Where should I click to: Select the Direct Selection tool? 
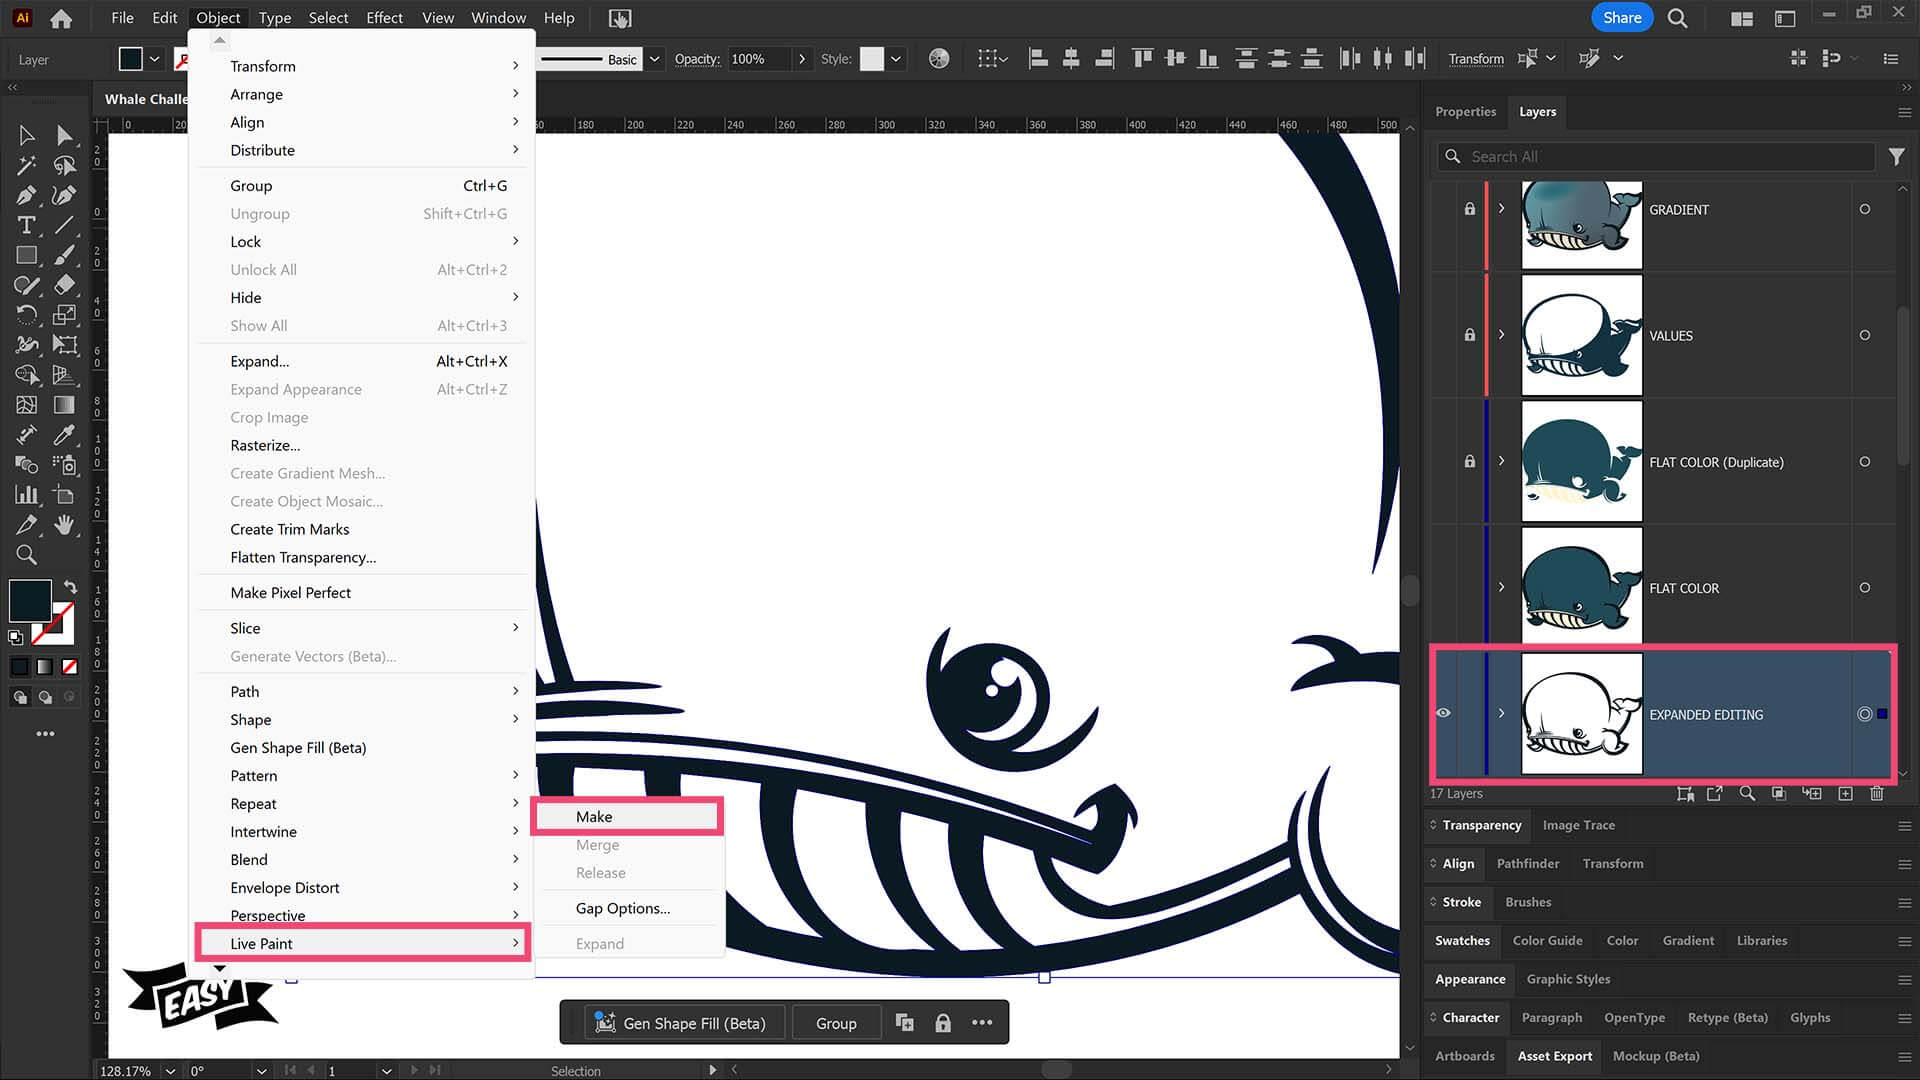[65, 135]
